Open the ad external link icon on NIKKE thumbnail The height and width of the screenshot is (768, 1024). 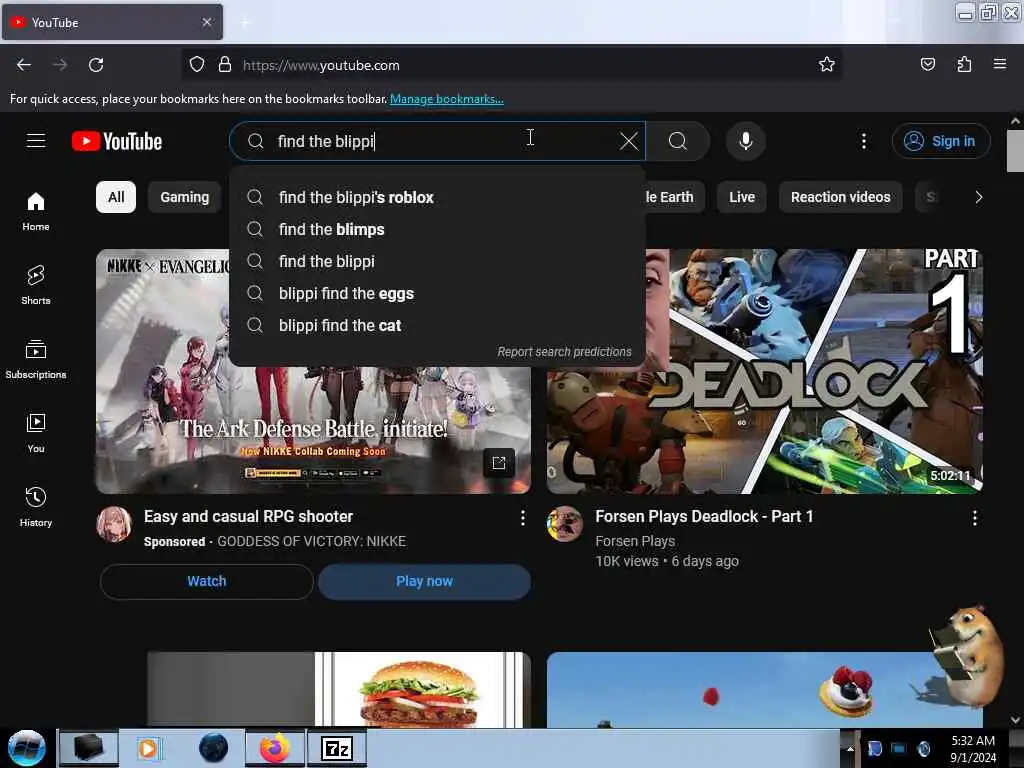[x=499, y=463]
